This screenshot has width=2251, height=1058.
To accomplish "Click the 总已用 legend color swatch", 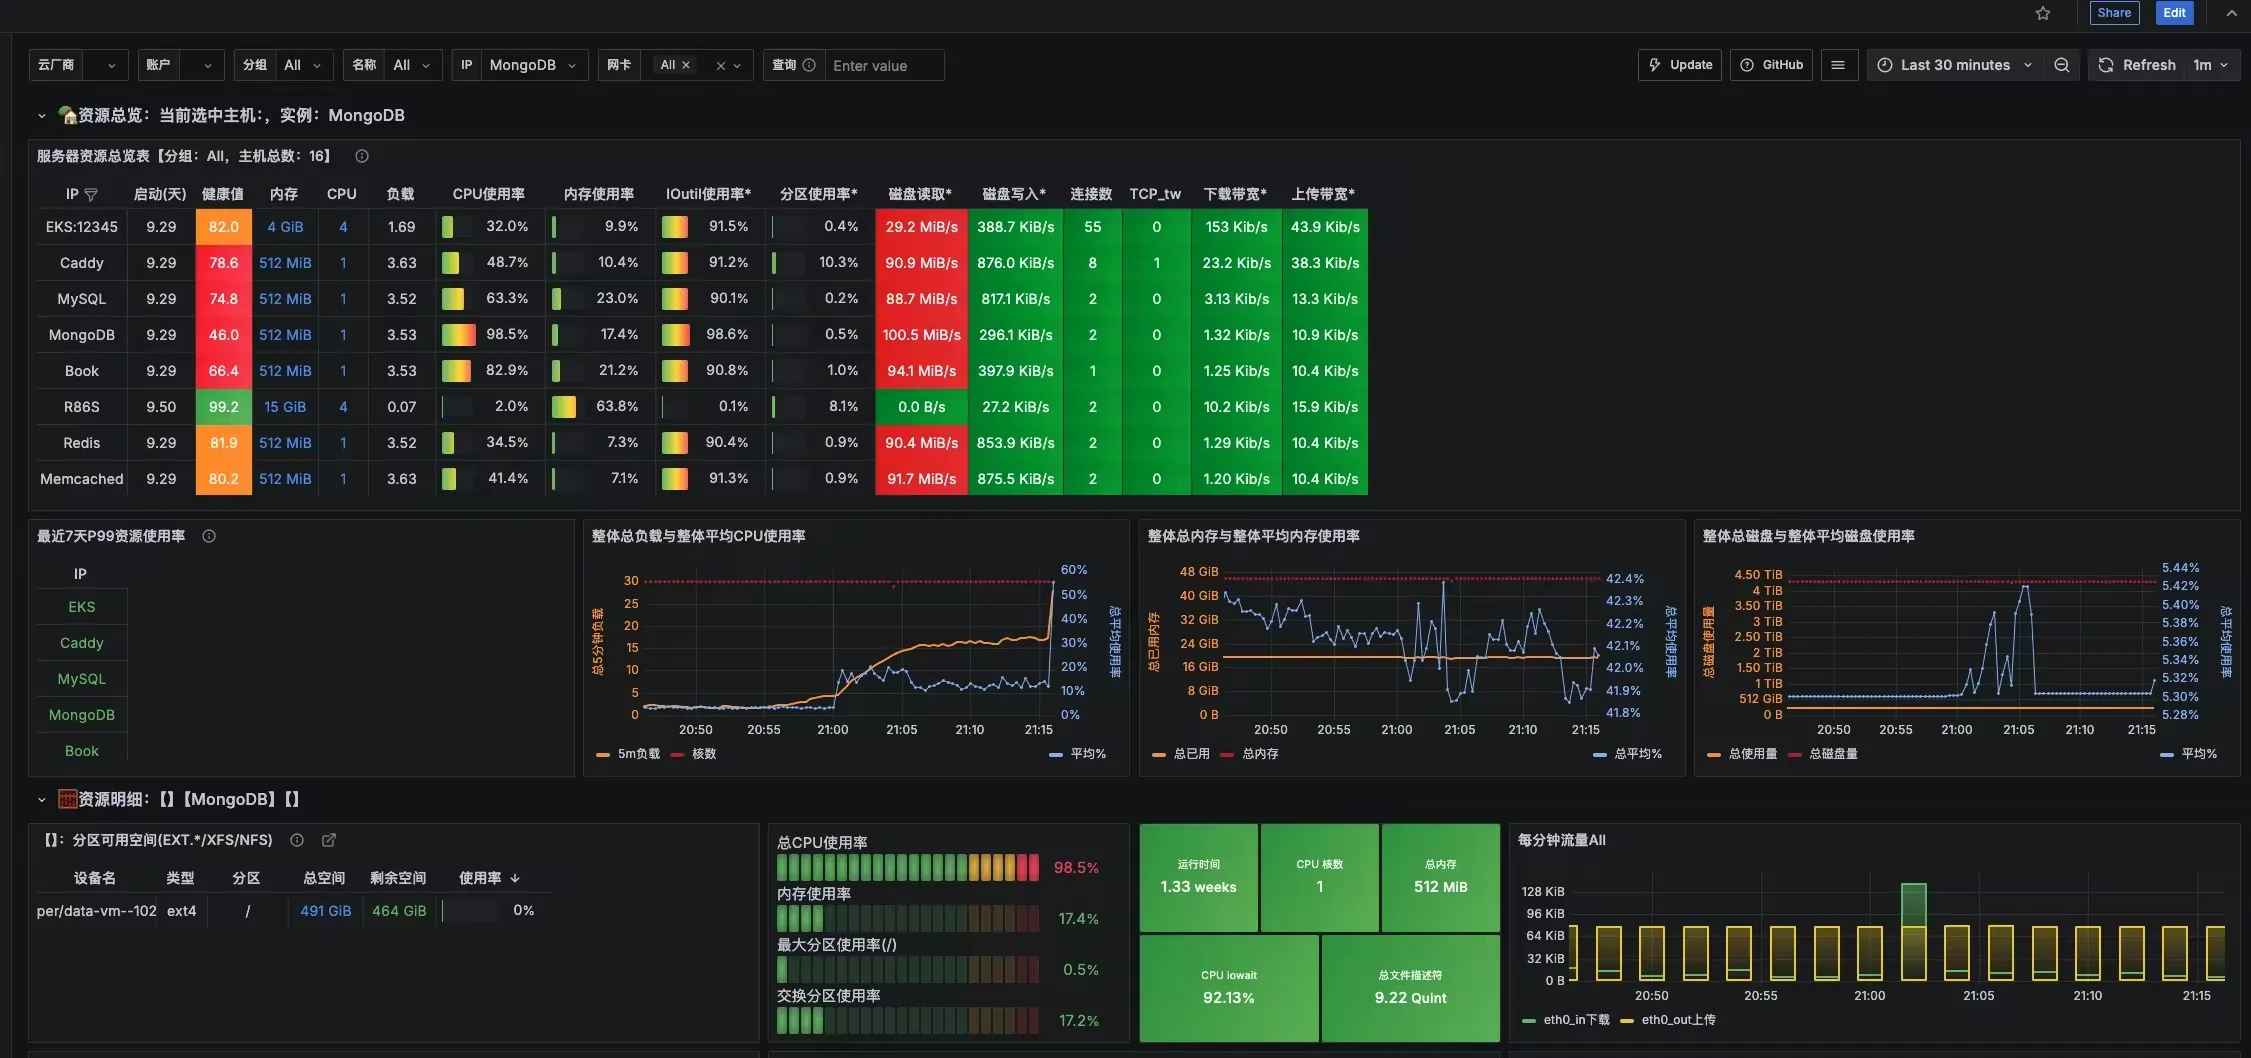I will point(1158,755).
